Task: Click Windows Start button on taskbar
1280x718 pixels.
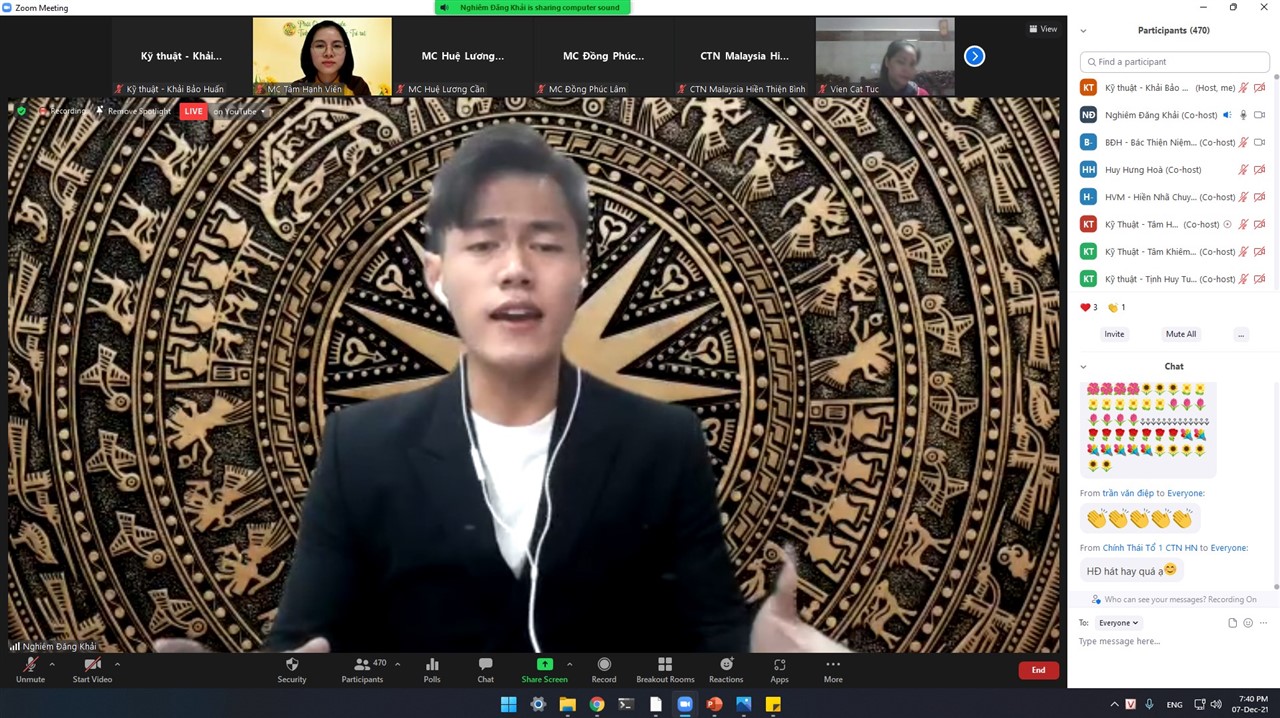Action: 508,704
